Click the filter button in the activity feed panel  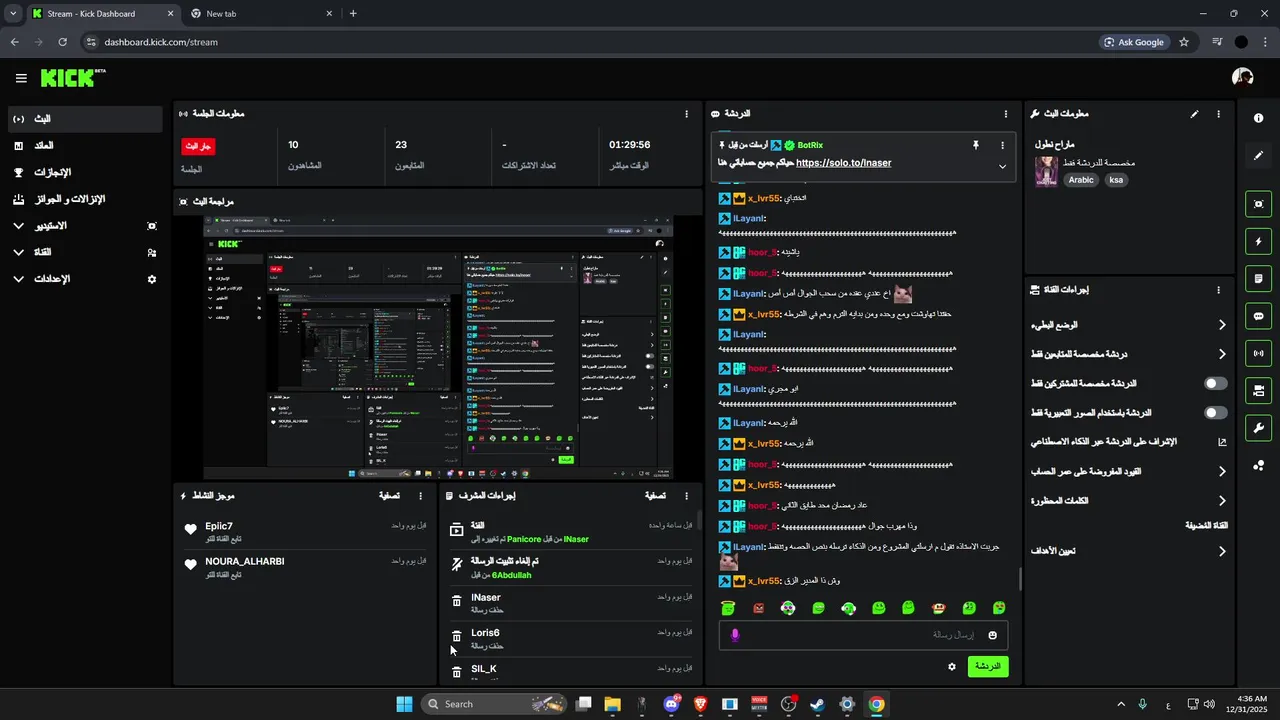pyautogui.click(x=389, y=495)
